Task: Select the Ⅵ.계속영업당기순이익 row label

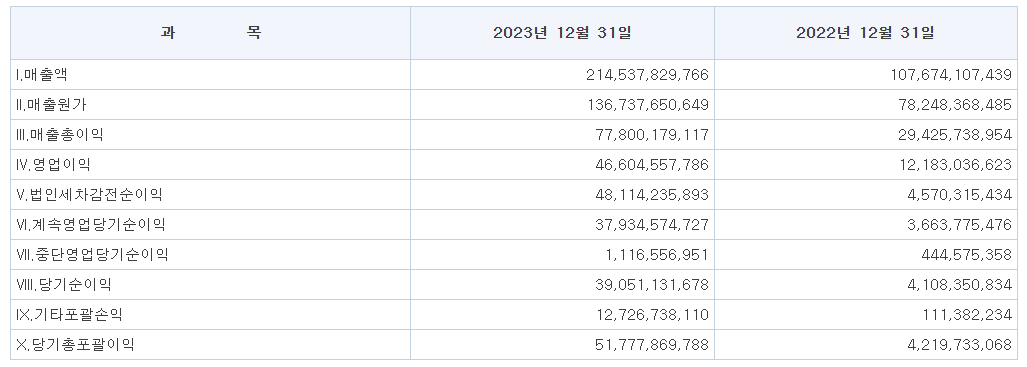Action: click(x=90, y=225)
